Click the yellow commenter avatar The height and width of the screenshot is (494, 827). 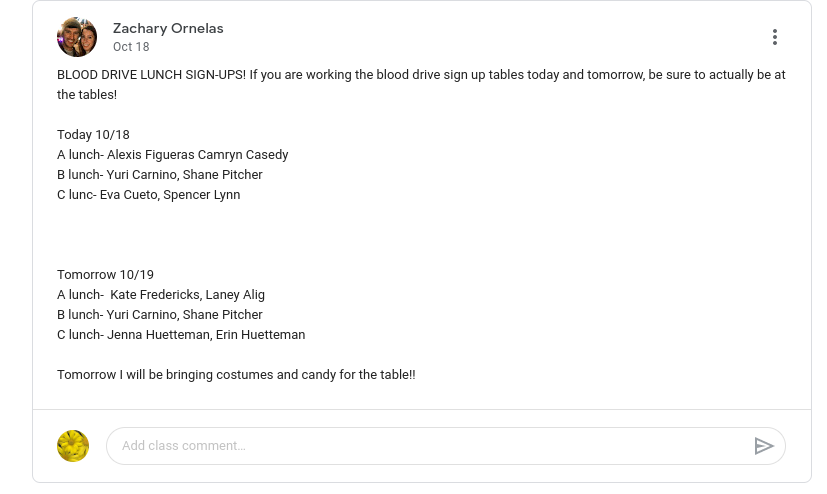click(x=73, y=446)
